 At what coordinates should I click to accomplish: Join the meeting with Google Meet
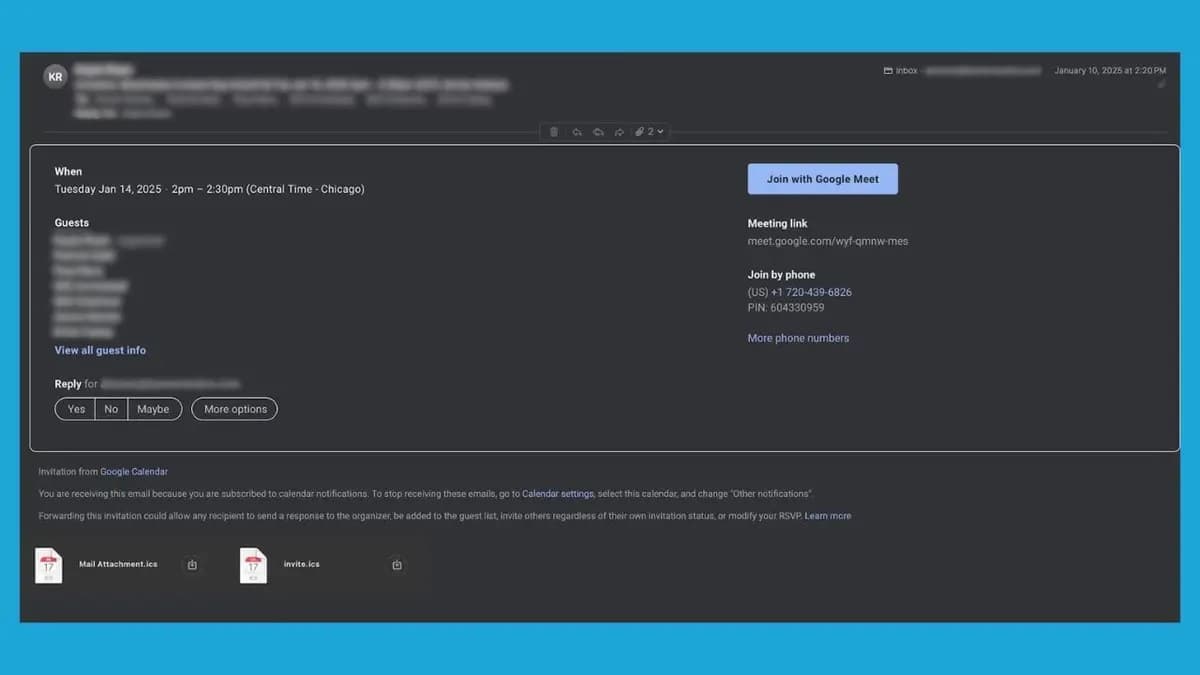(x=822, y=178)
